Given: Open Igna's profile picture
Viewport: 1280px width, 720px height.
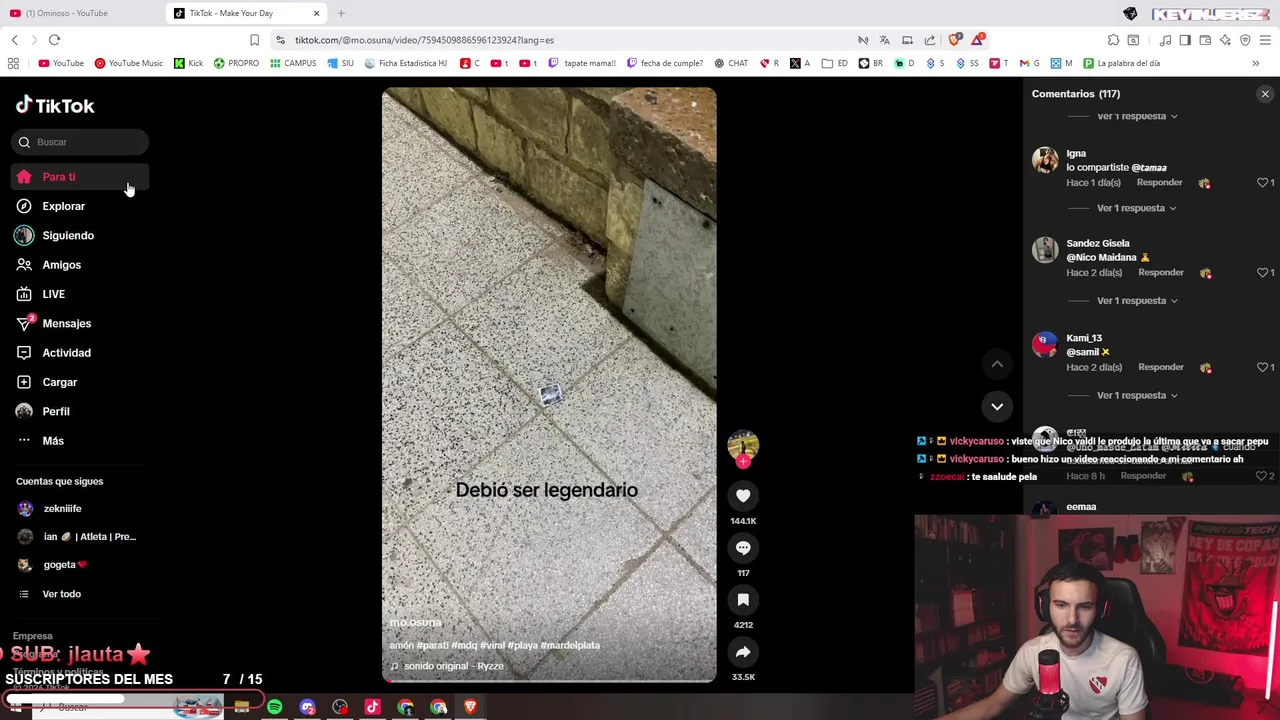Looking at the screenshot, I should click(x=1045, y=160).
